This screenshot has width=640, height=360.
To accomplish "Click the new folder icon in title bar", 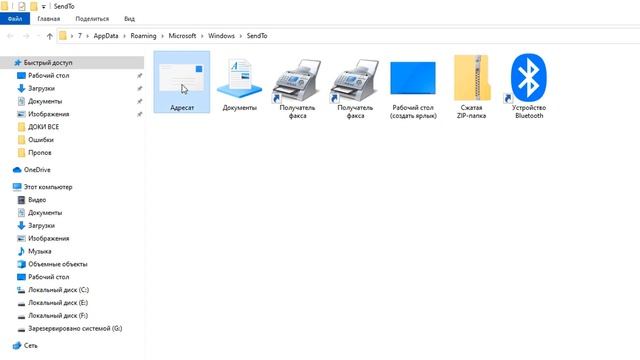I will pos(33,6).
